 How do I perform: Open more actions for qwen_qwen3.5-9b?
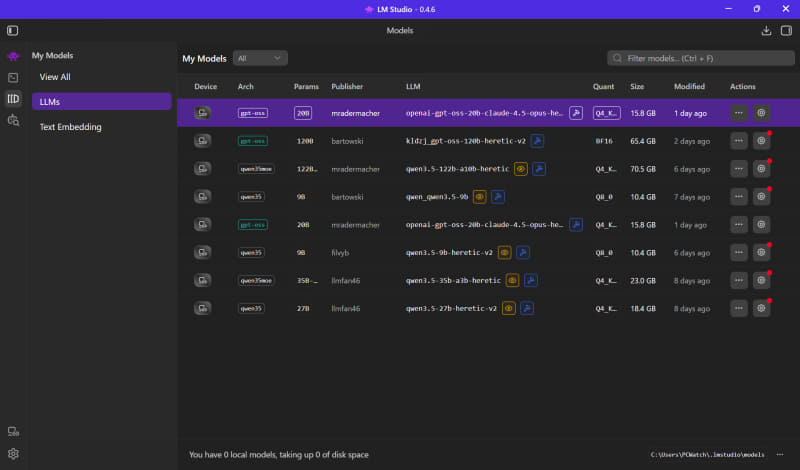[x=739, y=196]
